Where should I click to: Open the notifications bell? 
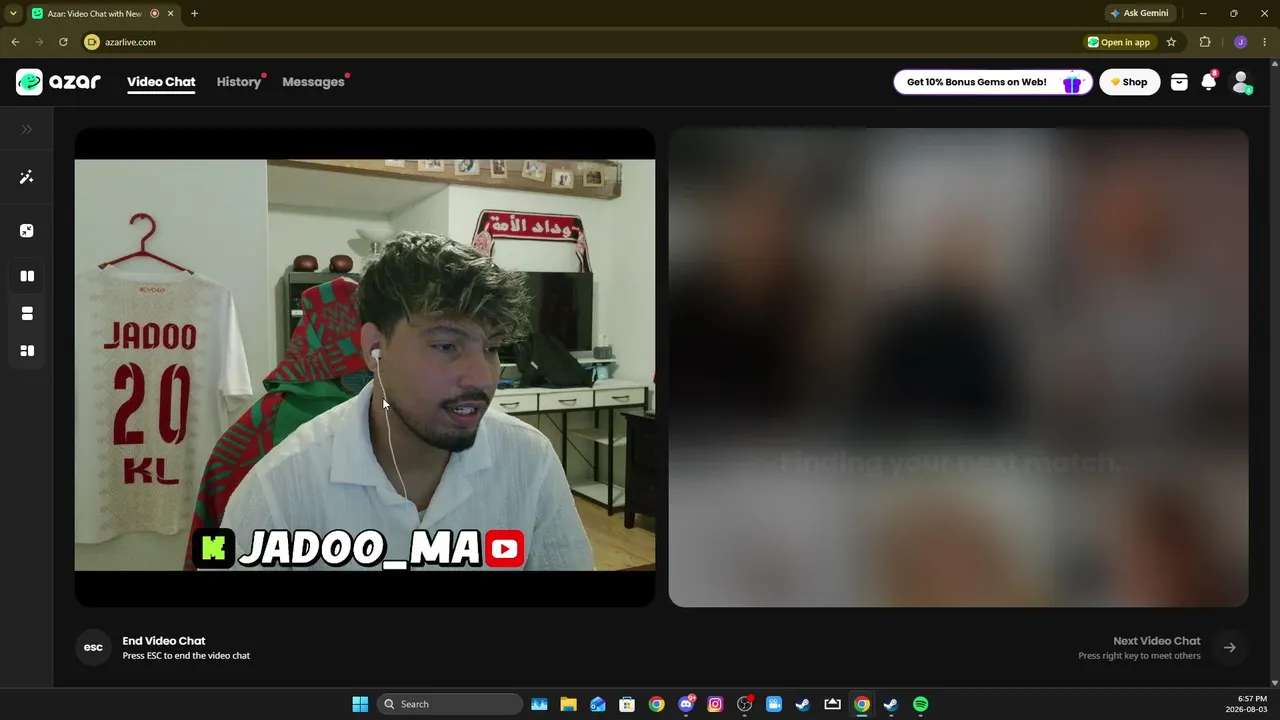(x=1209, y=82)
